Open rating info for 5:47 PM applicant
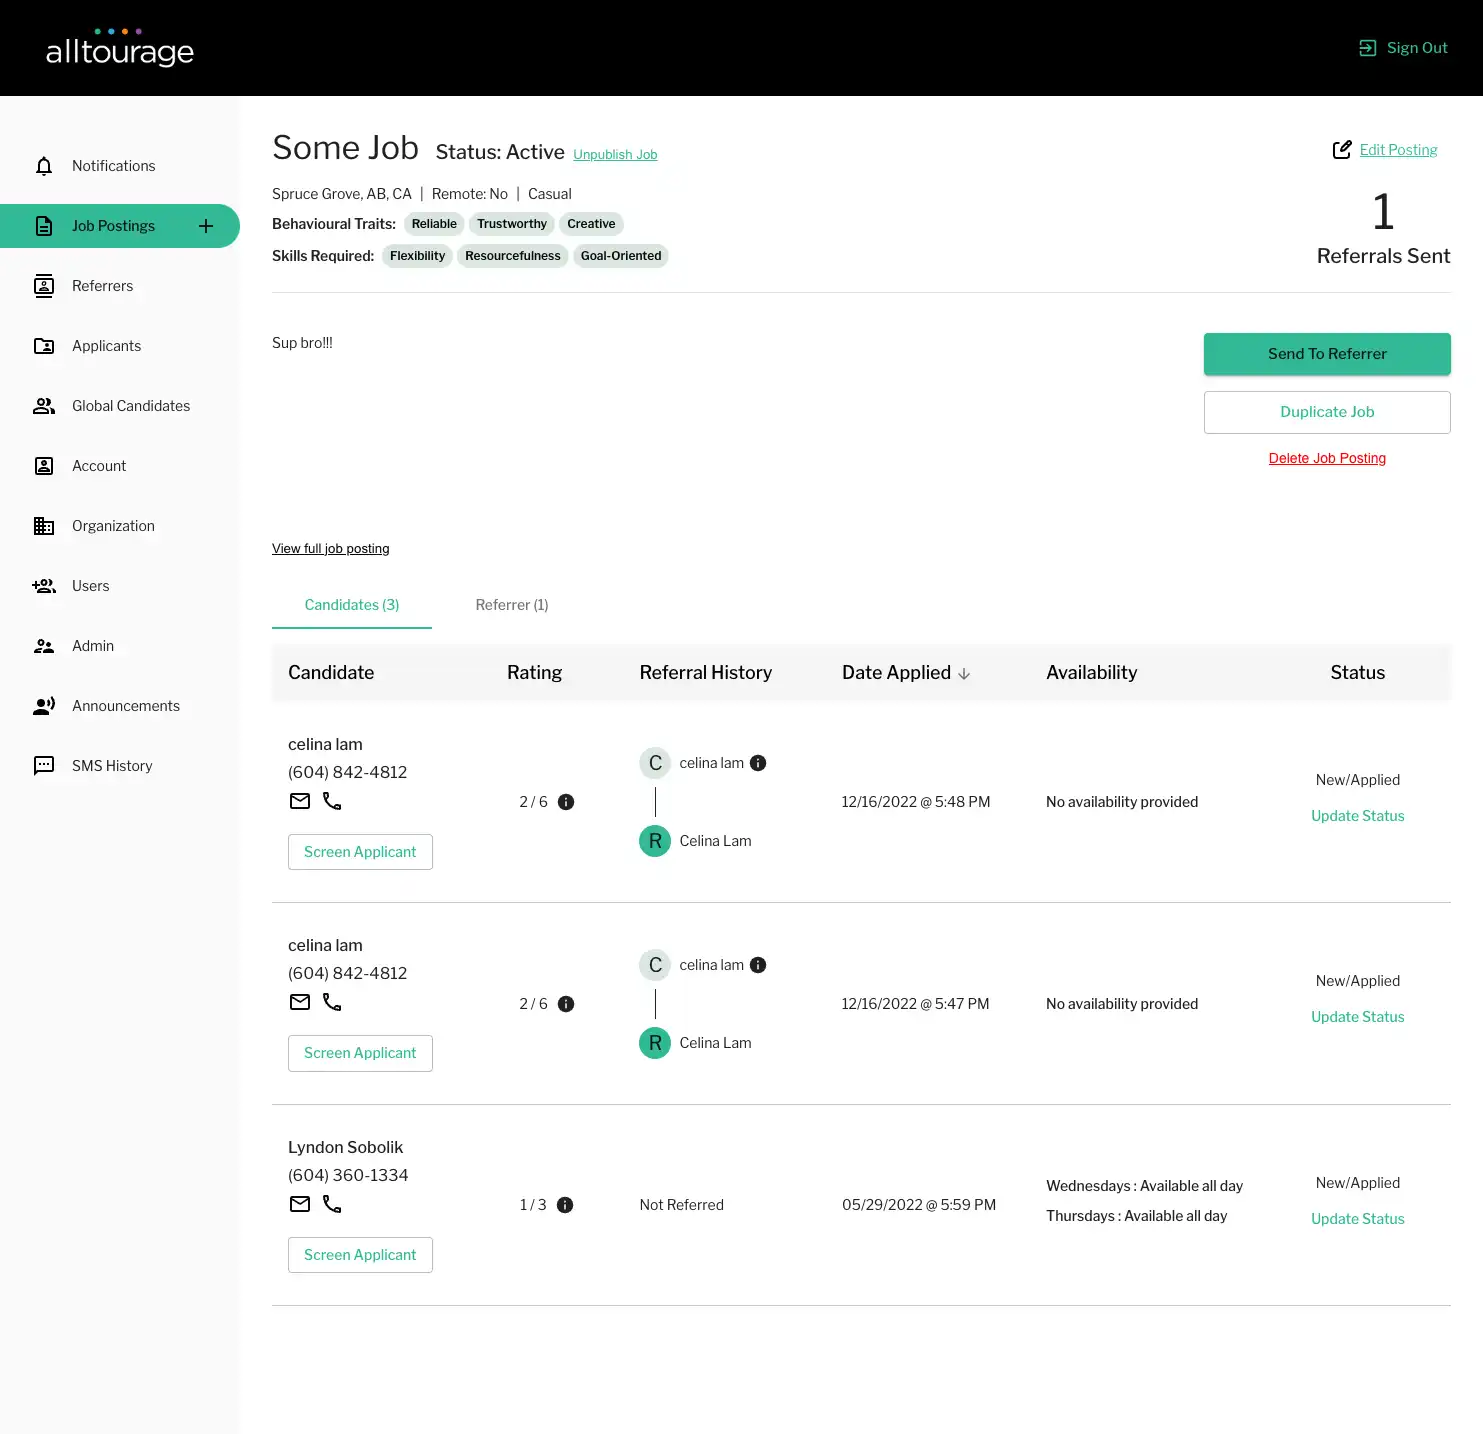This screenshot has height=1434, width=1483. pos(566,1004)
